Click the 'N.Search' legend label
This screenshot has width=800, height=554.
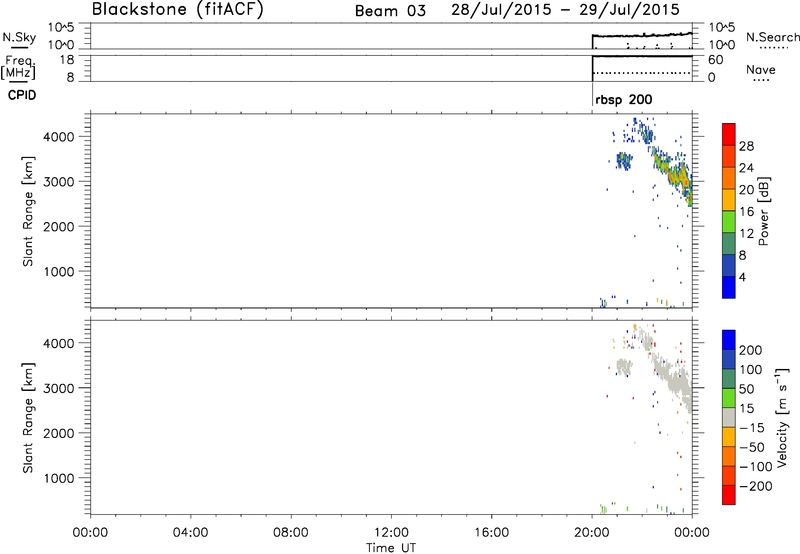[773, 37]
